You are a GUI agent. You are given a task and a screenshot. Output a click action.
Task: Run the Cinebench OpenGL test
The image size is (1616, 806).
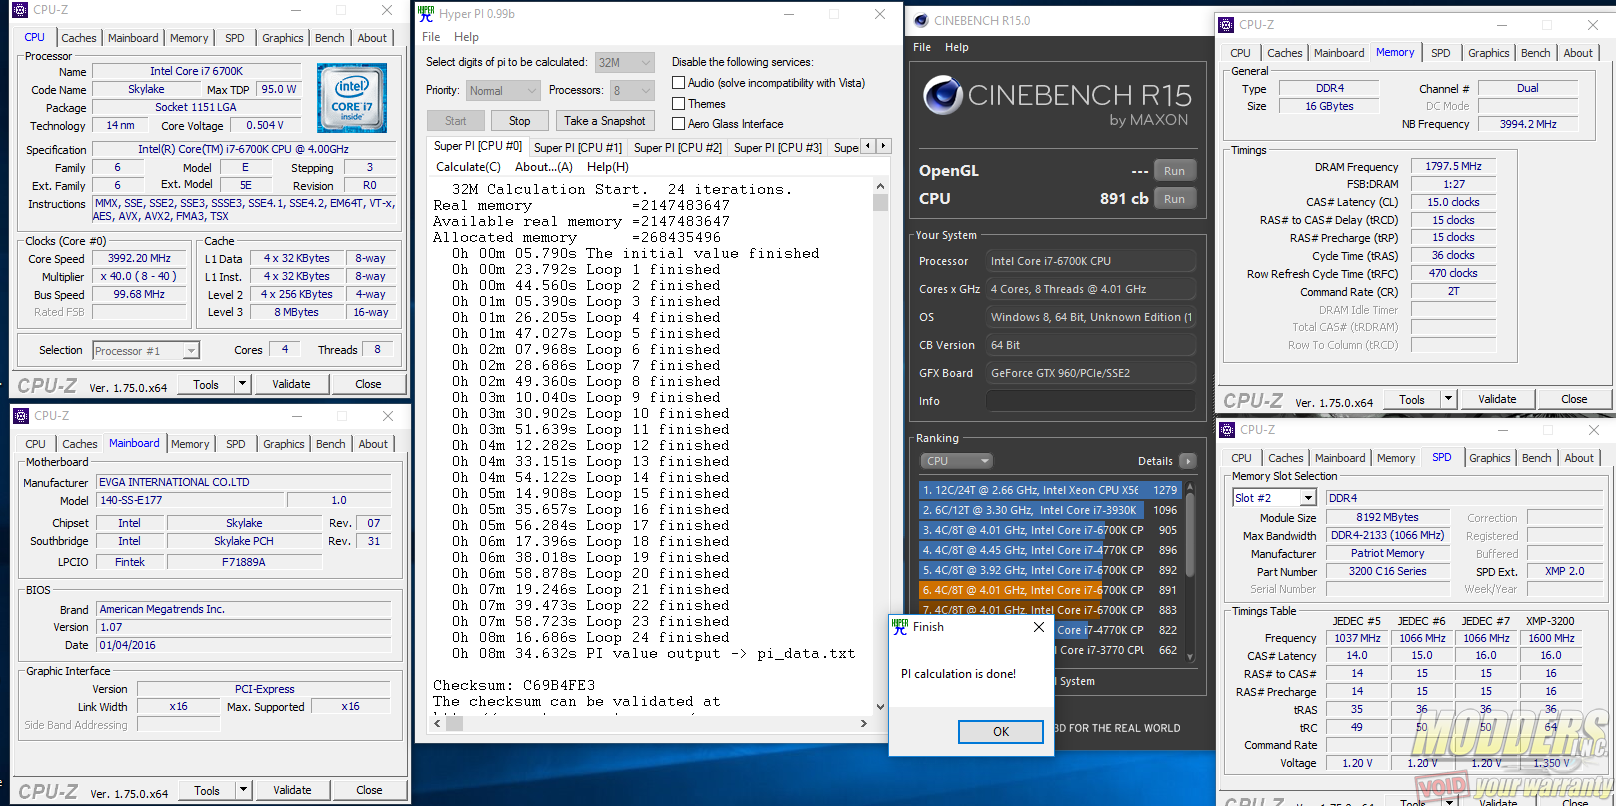click(x=1175, y=171)
